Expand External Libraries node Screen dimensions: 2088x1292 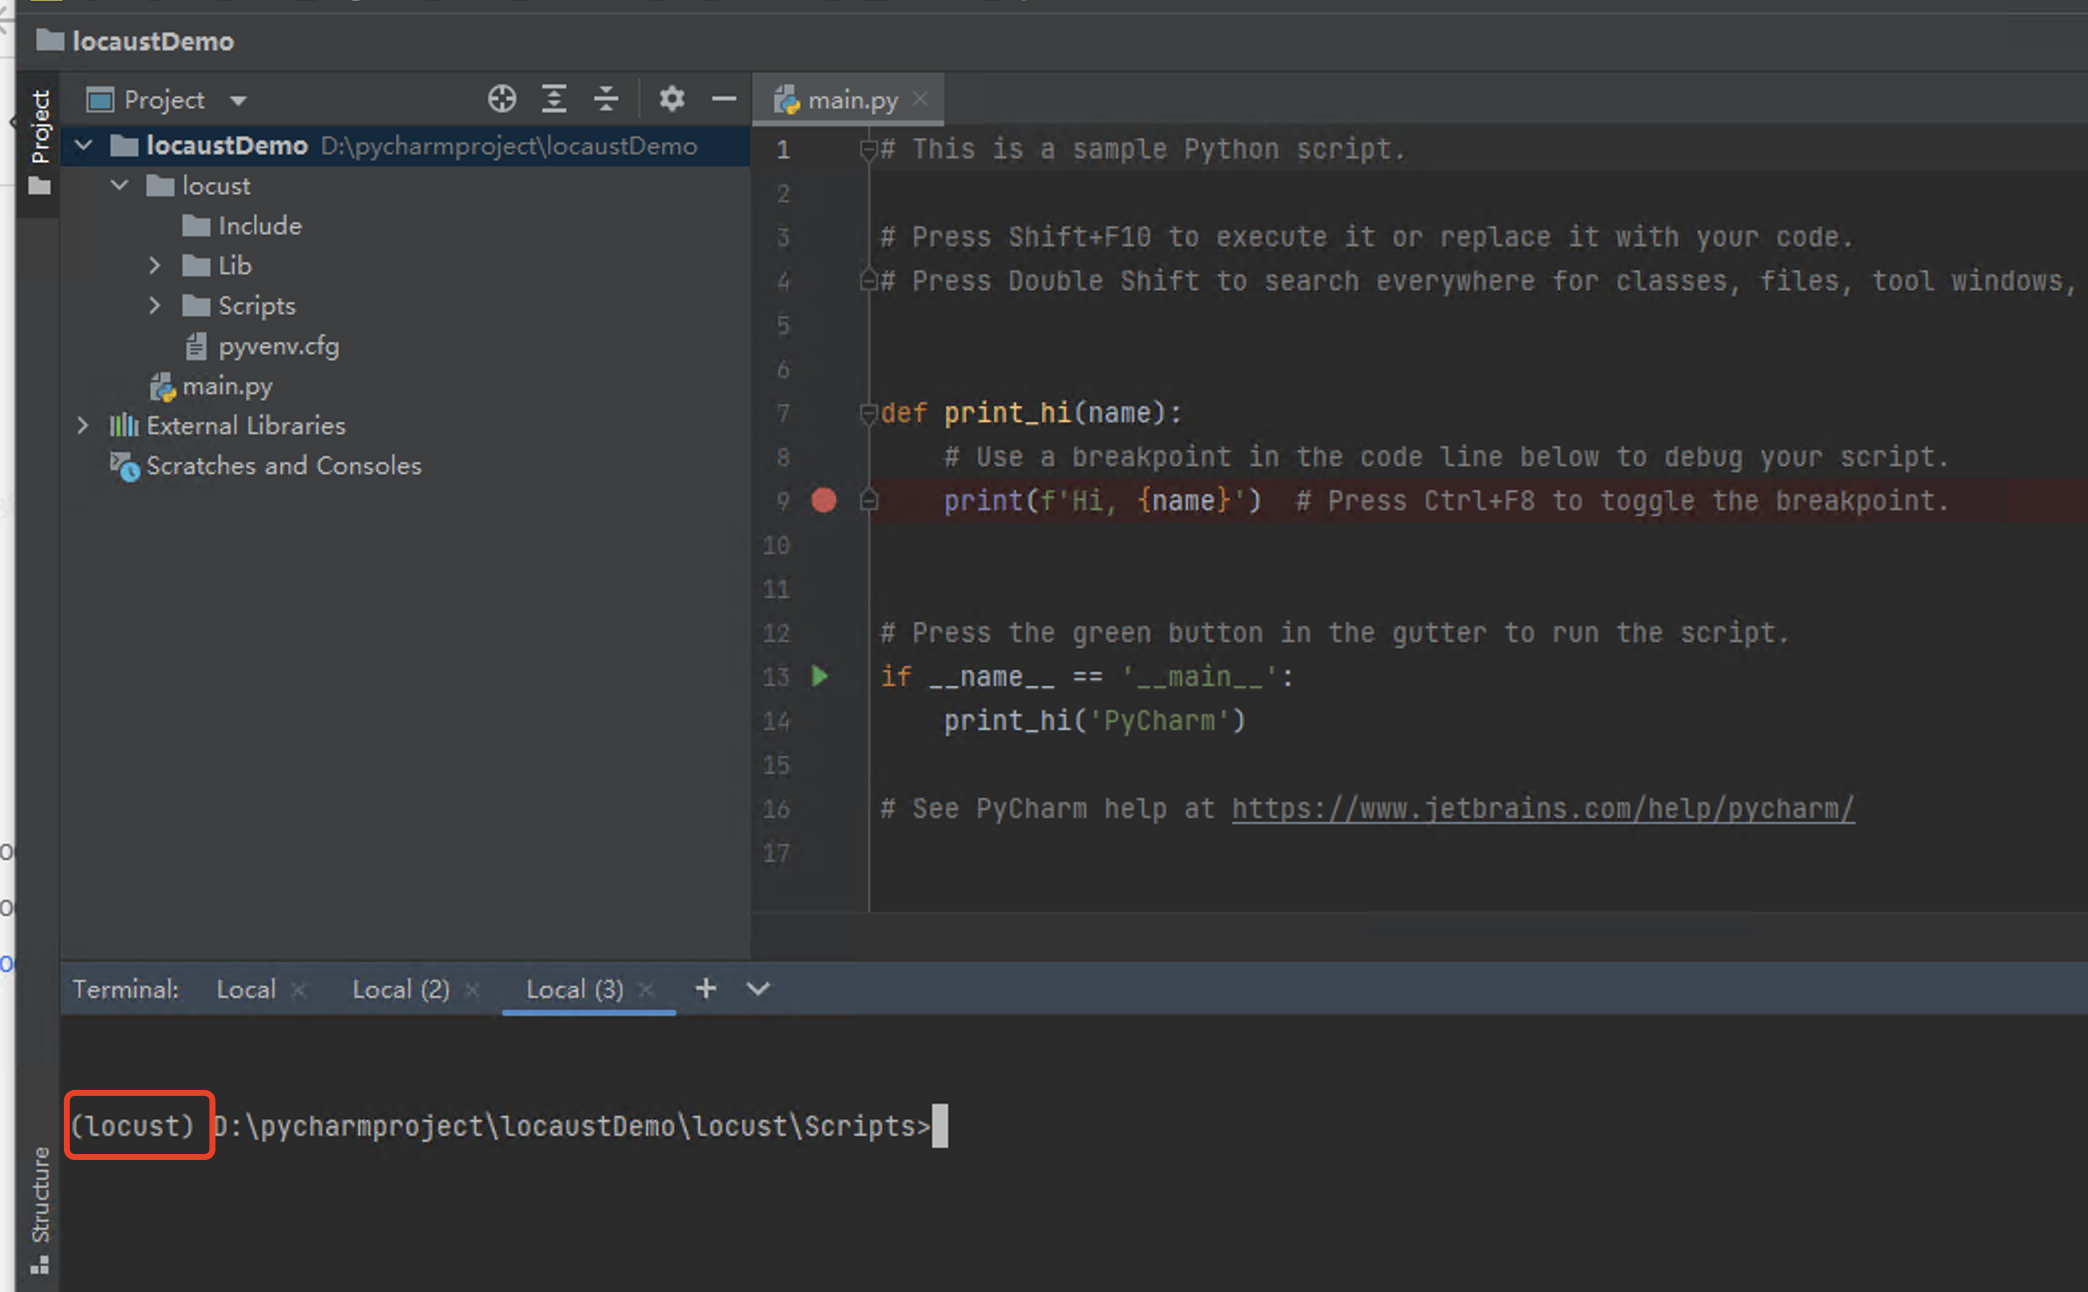coord(83,425)
